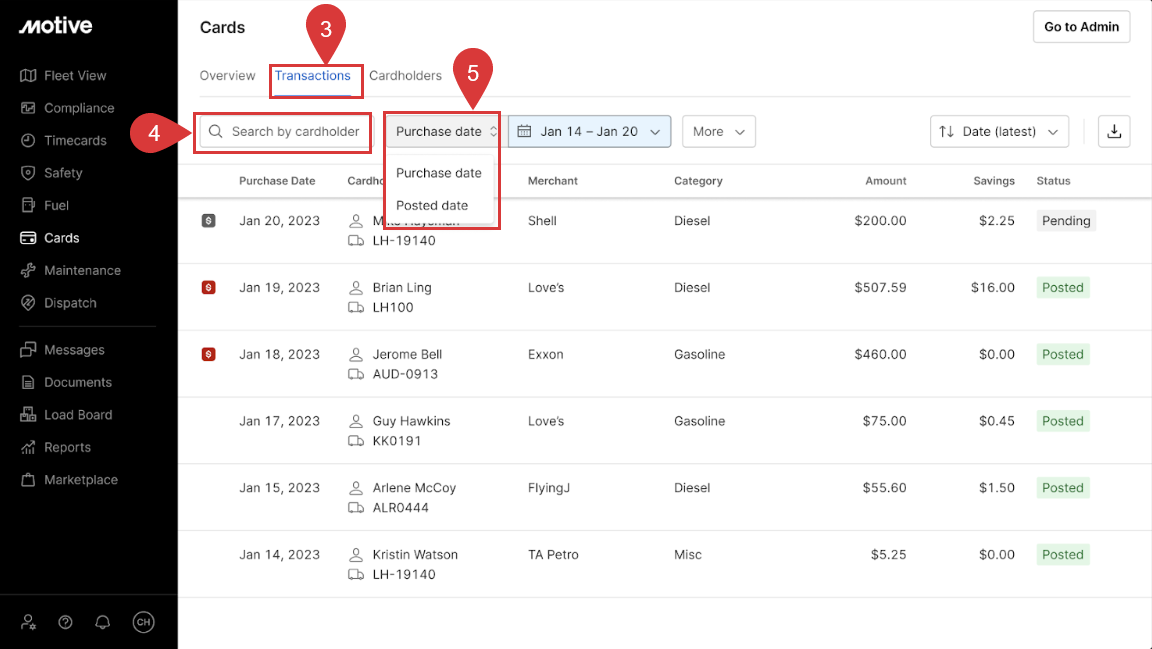The image size is (1152, 649).
Task: Open the Purchase date filter dropdown
Action: pos(441,131)
